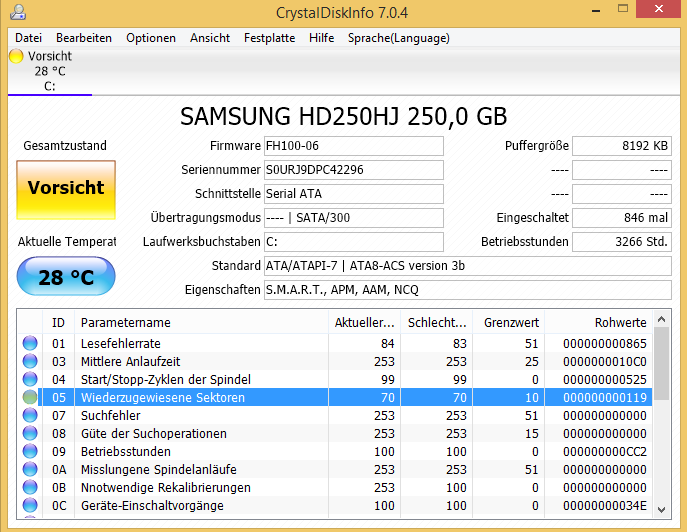This screenshot has height=532, width=687.
Task: Click the status orb for Nnotwendige Rekalibrierungen
Action: coord(30,487)
